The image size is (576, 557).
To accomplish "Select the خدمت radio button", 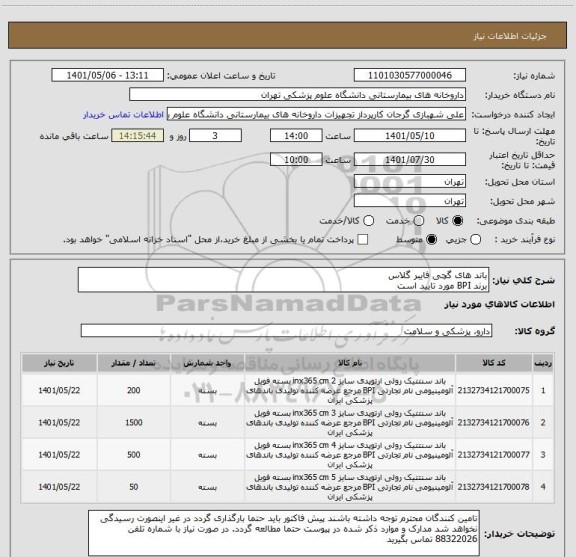I will tap(419, 221).
